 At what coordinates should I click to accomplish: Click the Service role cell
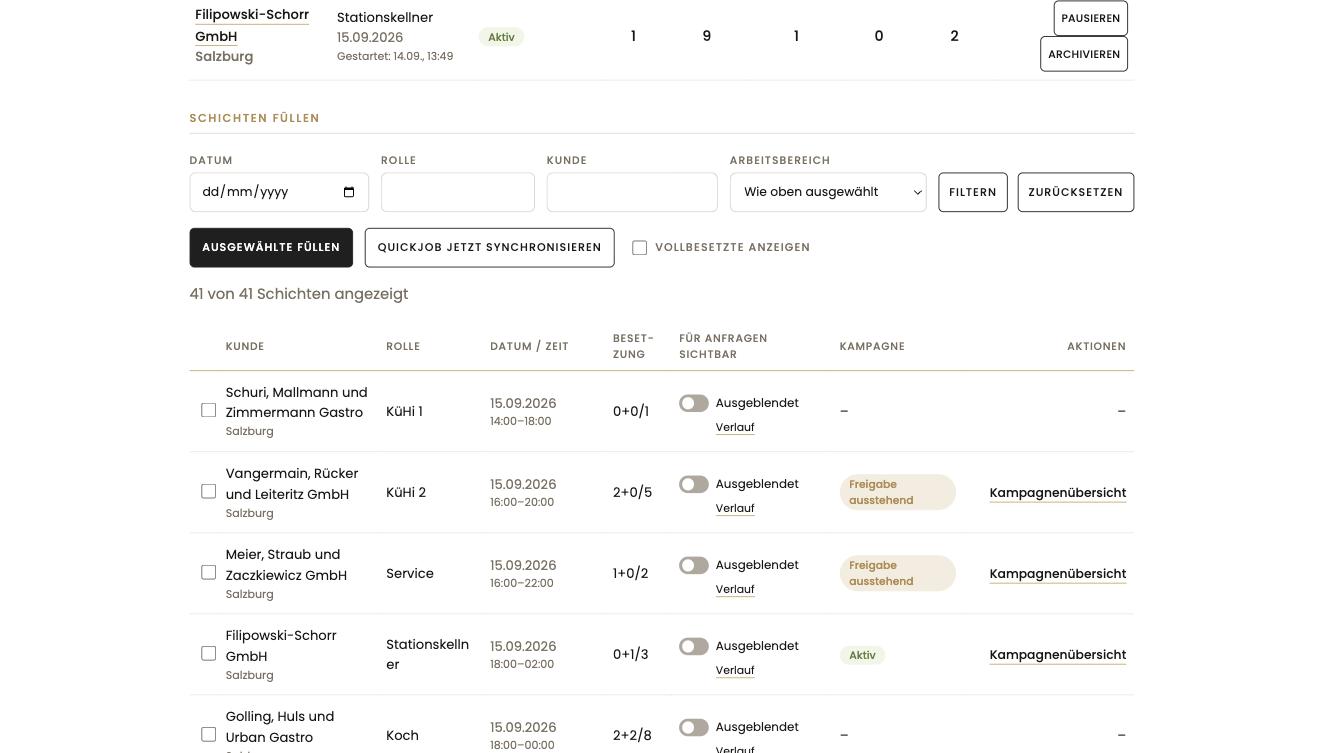(410, 573)
